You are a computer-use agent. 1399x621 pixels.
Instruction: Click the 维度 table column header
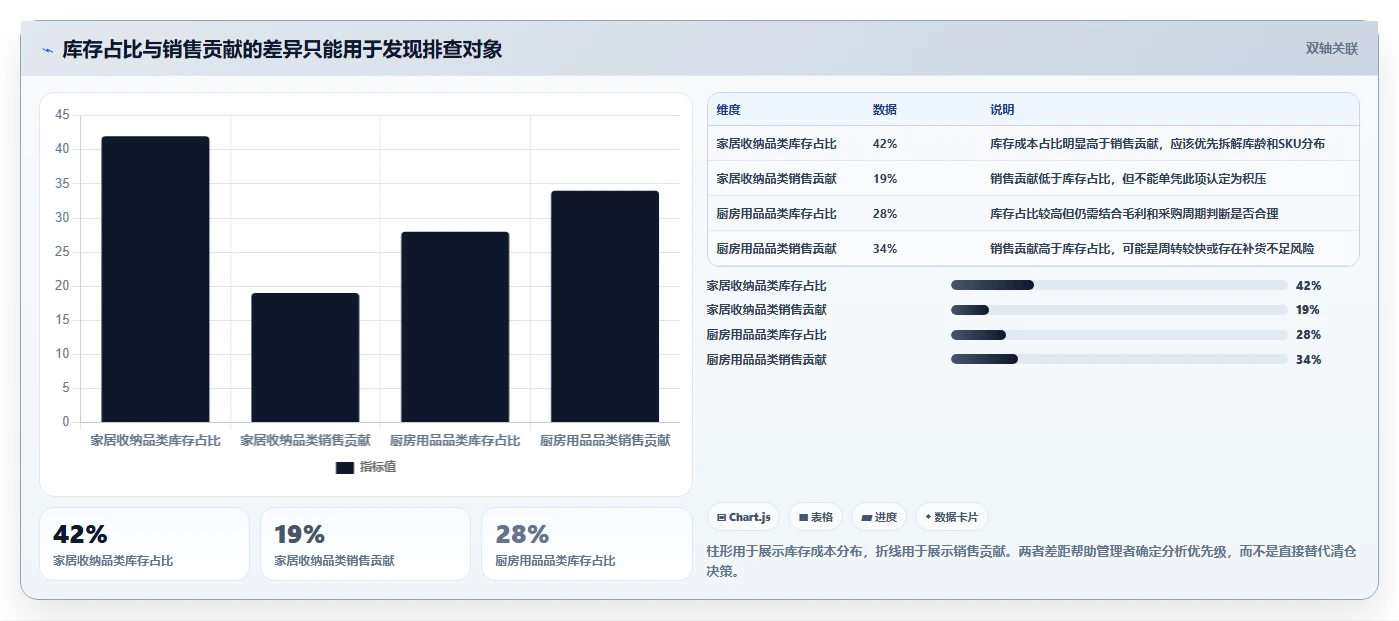point(729,110)
